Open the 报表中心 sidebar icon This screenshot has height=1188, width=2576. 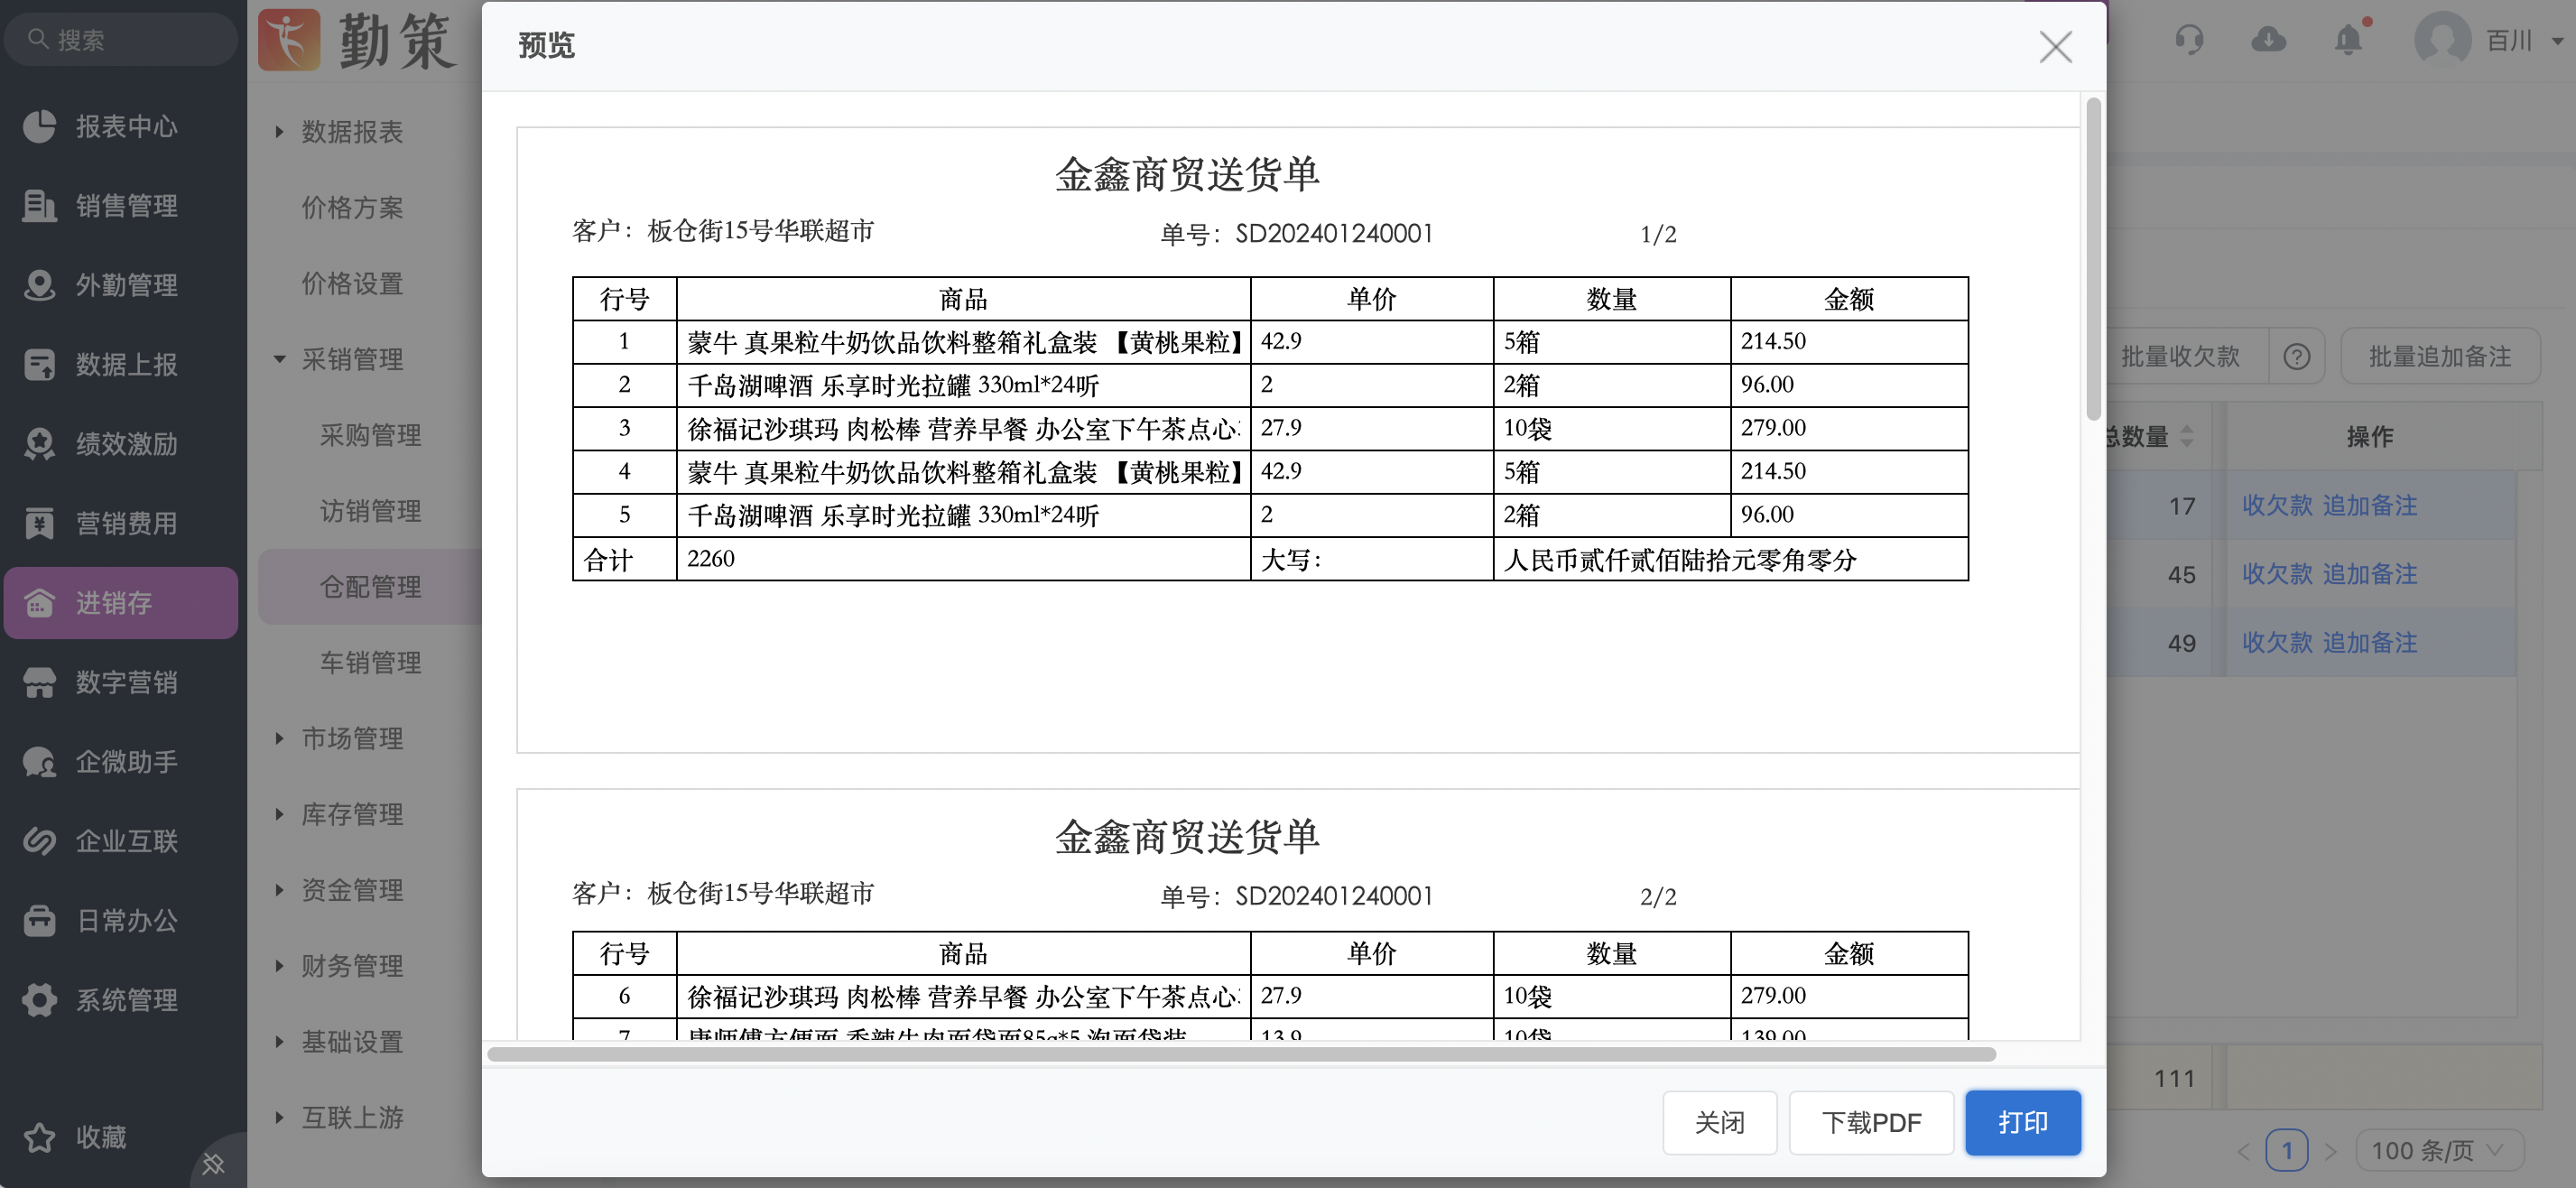39,126
